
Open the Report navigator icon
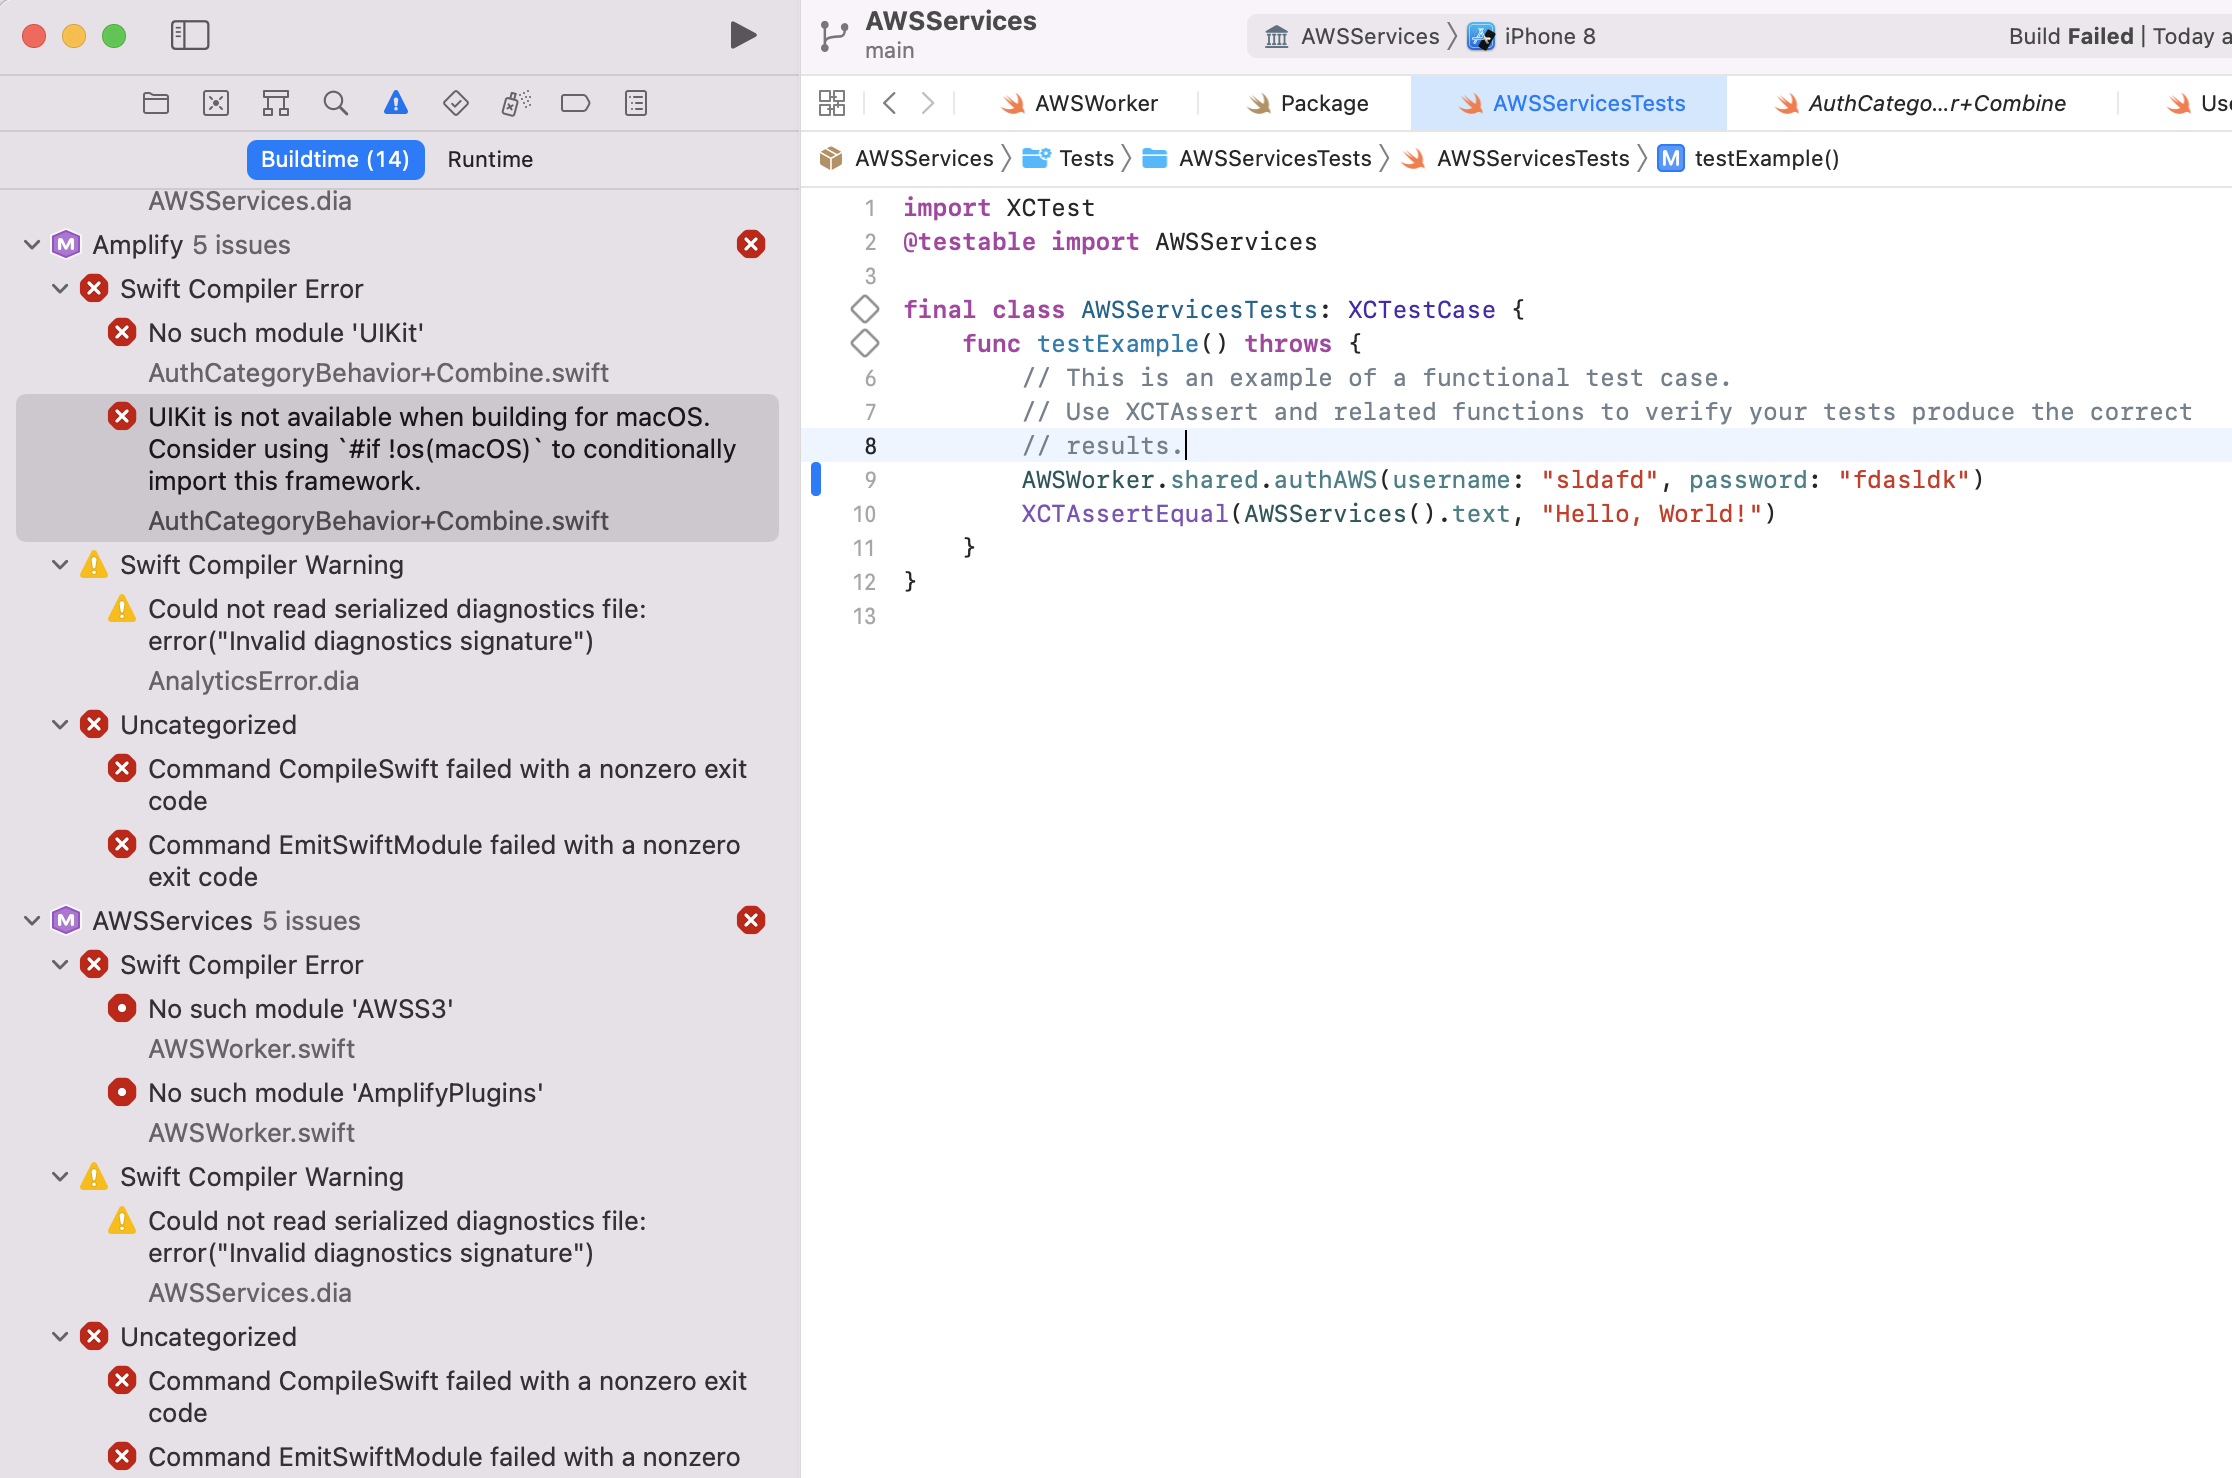pyautogui.click(x=636, y=103)
